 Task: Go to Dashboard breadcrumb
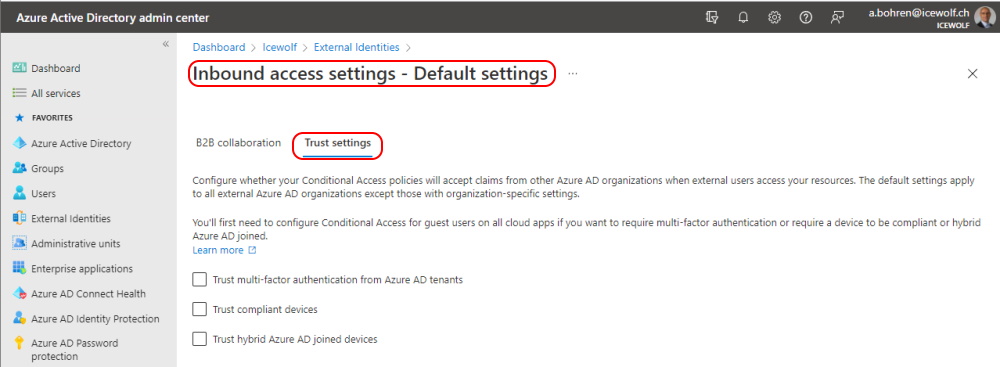coord(219,47)
